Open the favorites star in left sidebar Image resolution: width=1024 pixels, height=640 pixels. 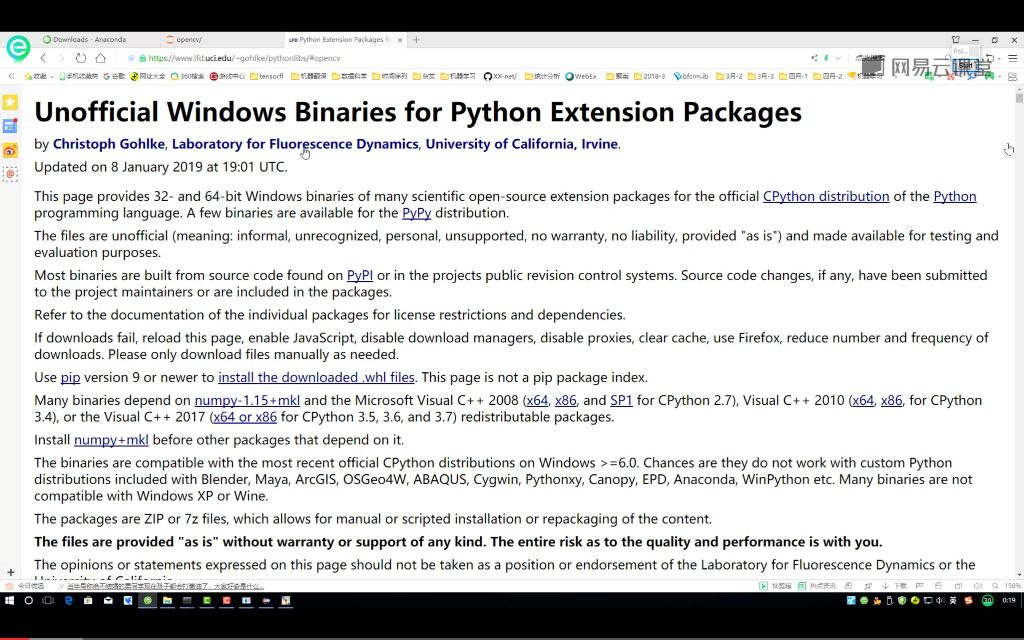coord(10,103)
